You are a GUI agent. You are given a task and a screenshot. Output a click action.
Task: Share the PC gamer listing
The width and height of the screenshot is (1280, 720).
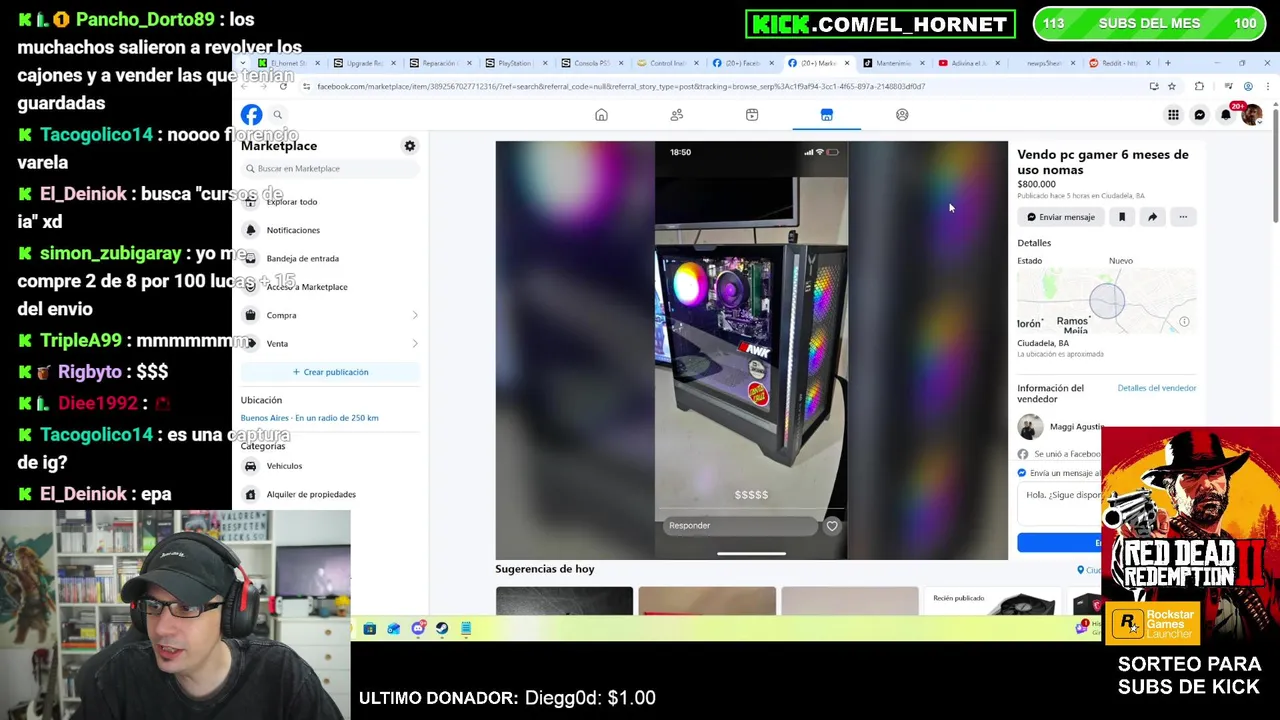pyautogui.click(x=1152, y=217)
